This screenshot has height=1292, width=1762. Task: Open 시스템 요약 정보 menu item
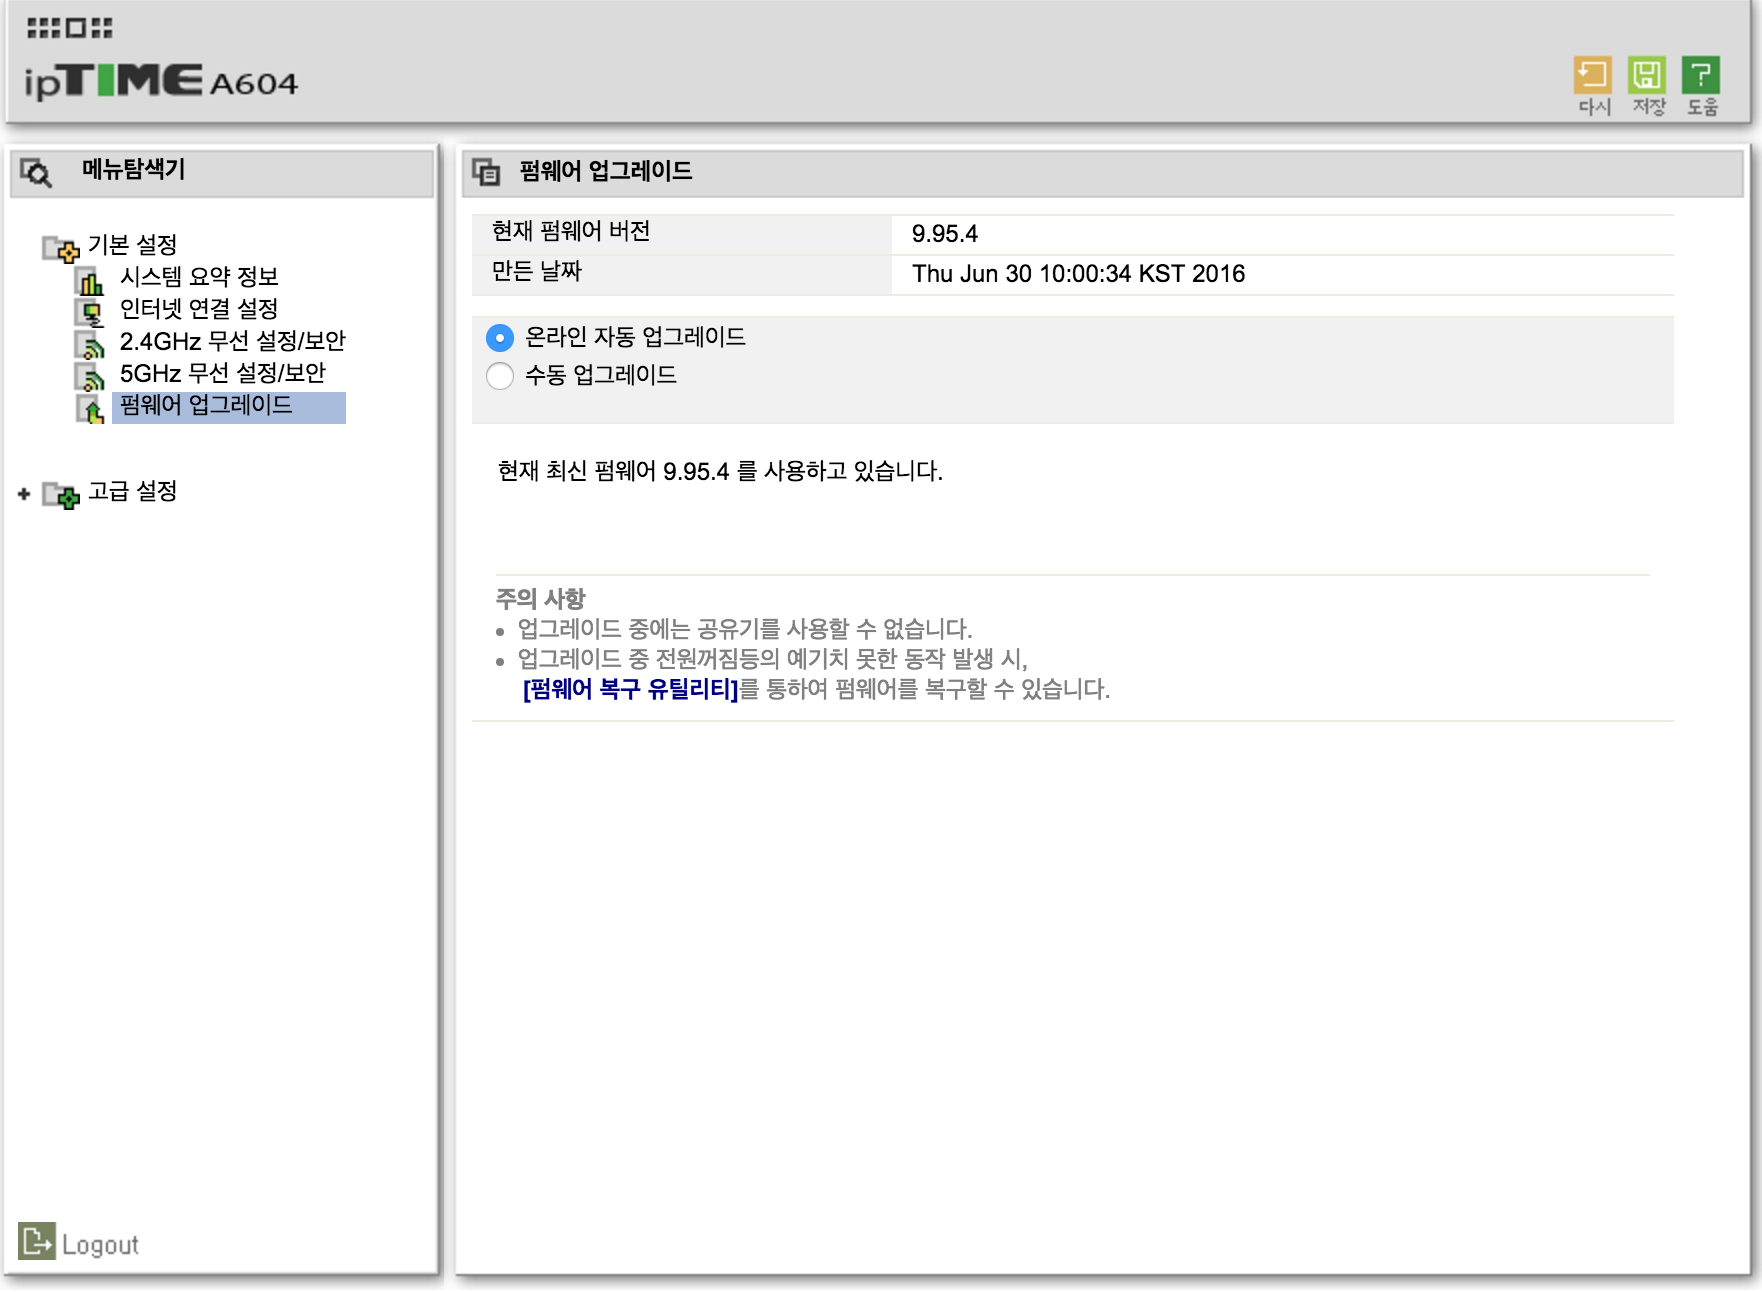[199, 277]
